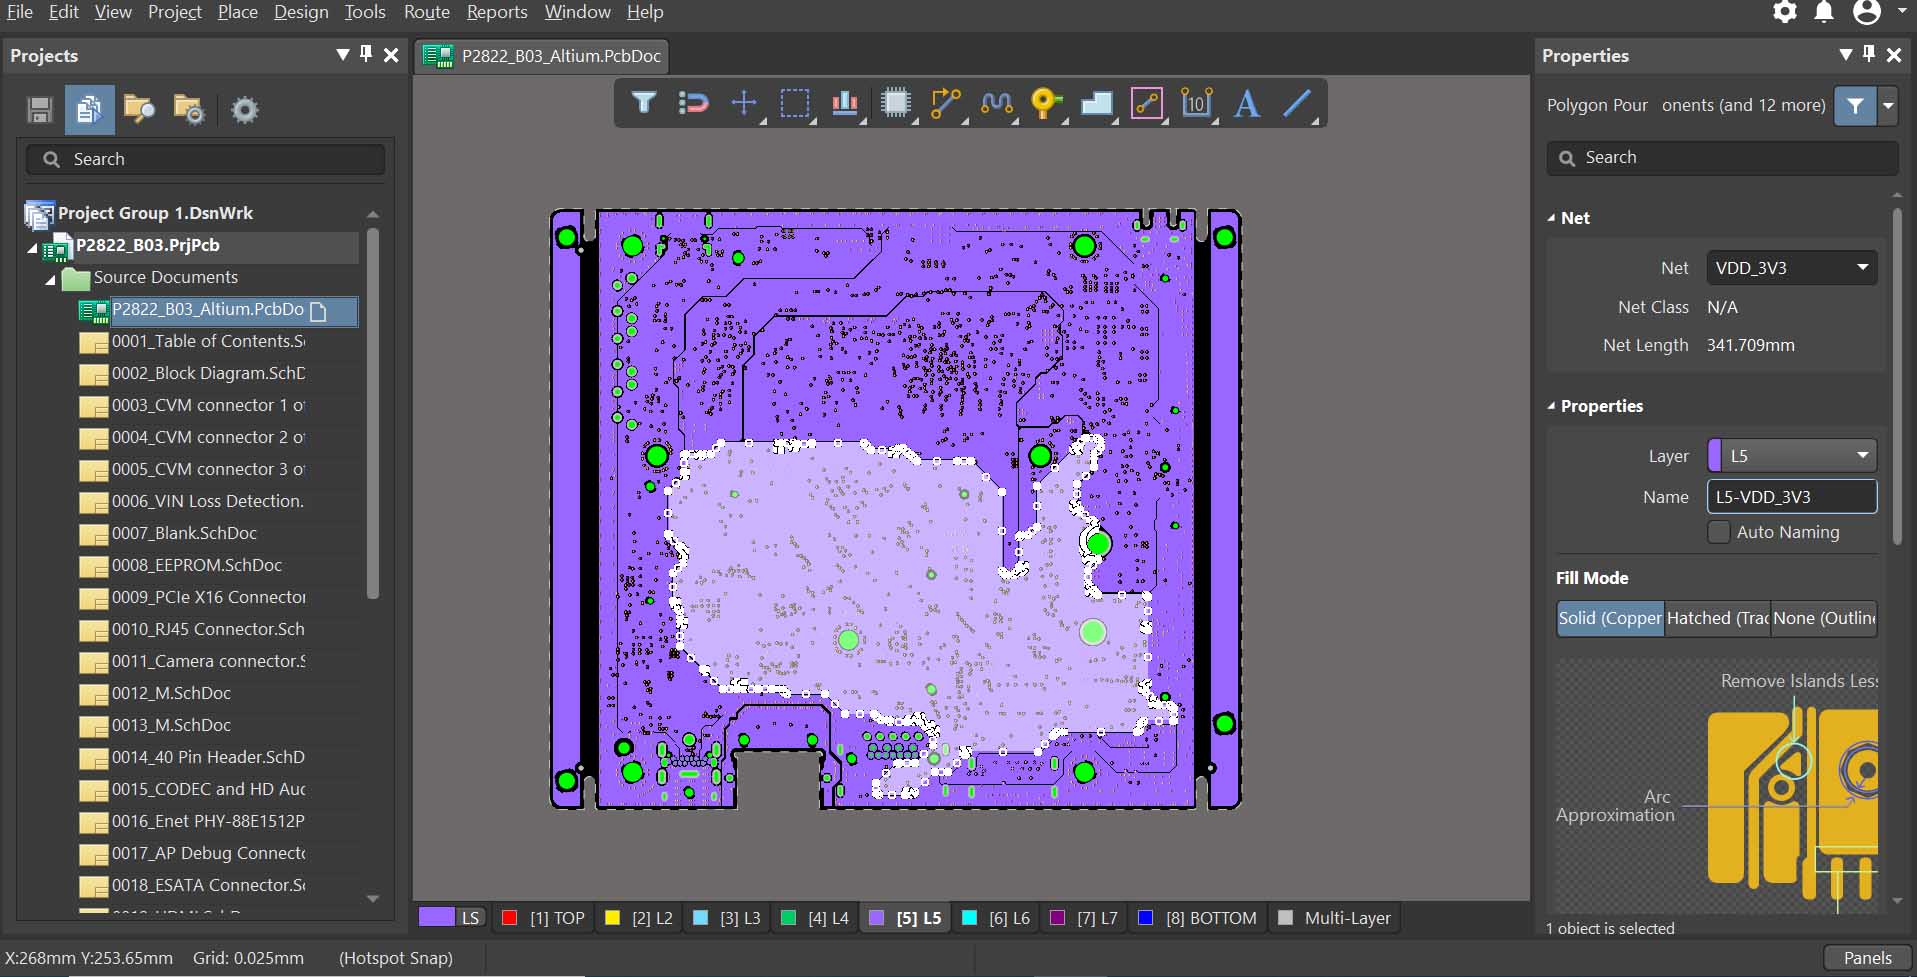Choose the interactive length tuning tool
This screenshot has height=977, width=1917.
[x=996, y=103]
